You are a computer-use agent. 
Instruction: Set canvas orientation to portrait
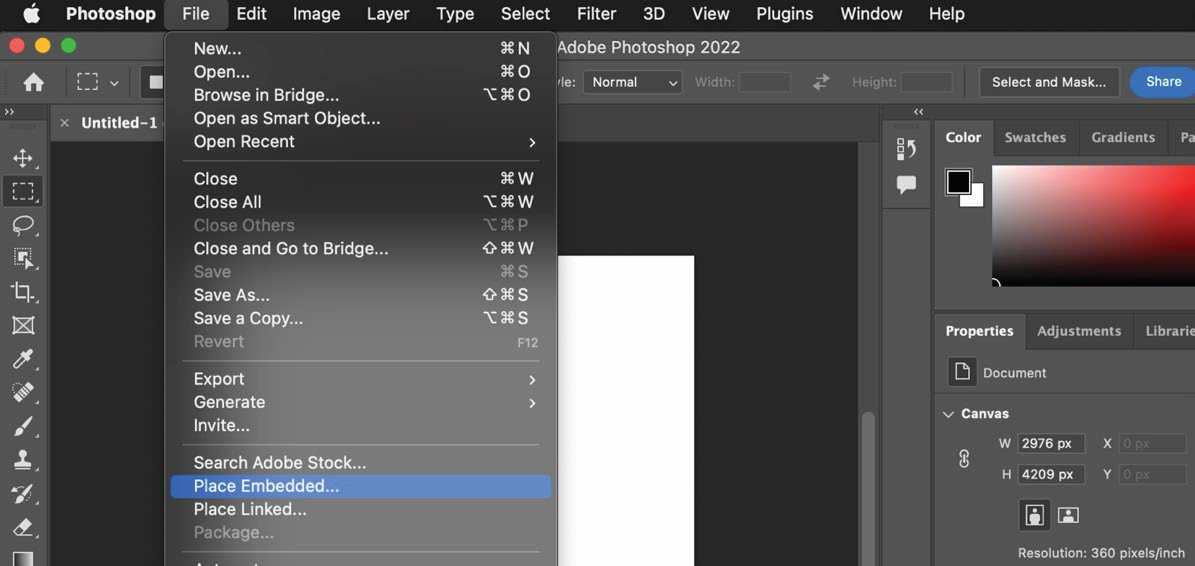coord(1035,515)
